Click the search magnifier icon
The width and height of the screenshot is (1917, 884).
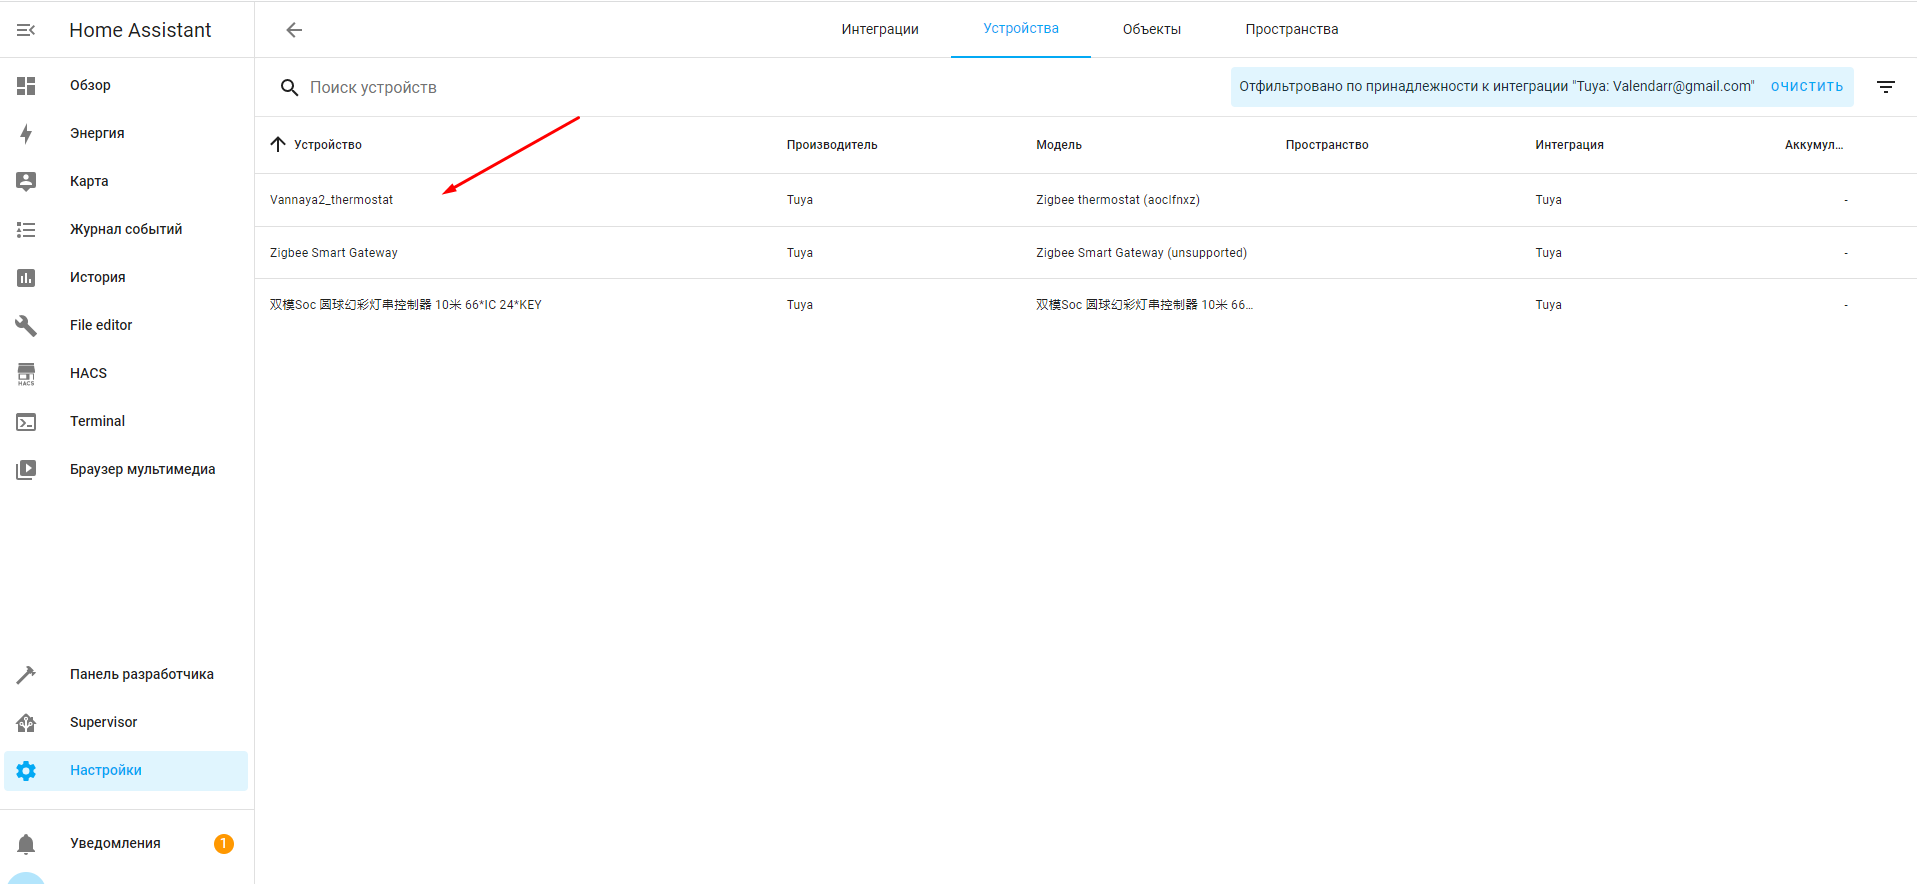(289, 88)
